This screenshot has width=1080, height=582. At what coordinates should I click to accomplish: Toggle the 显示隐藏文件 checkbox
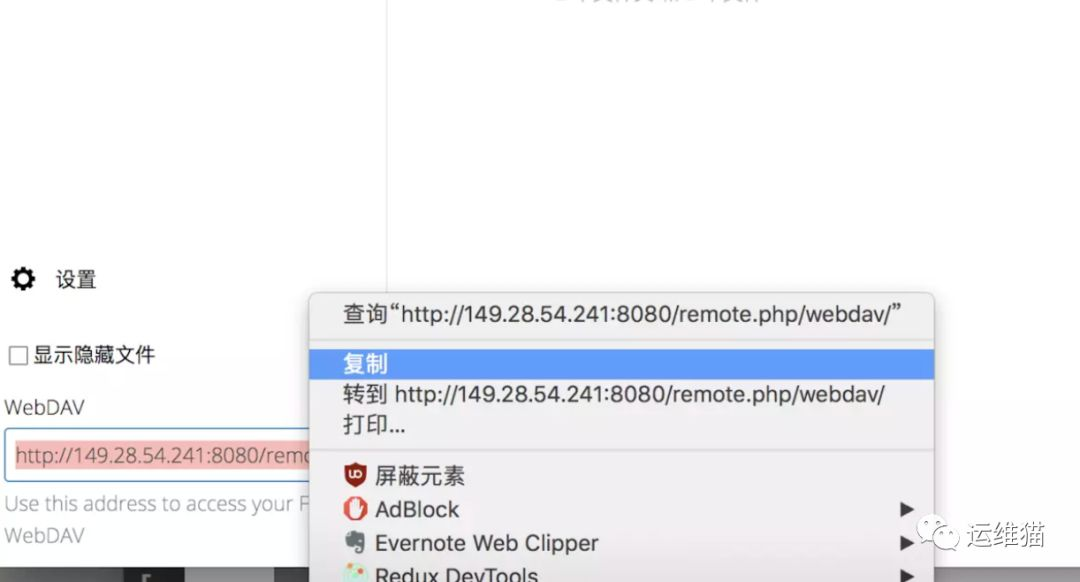[18, 355]
